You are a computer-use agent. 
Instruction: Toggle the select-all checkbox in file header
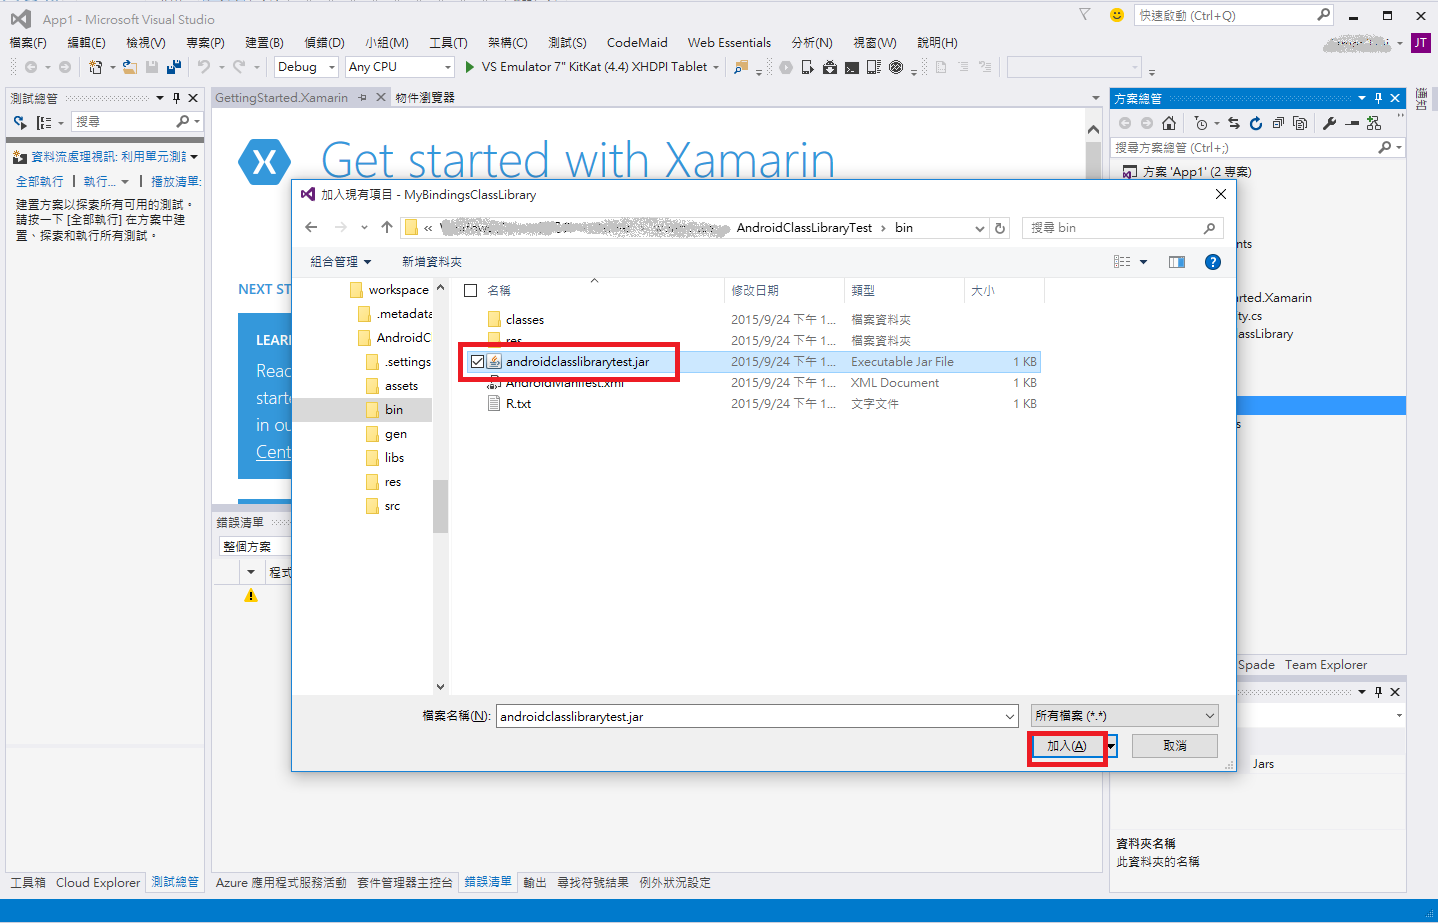point(471,291)
